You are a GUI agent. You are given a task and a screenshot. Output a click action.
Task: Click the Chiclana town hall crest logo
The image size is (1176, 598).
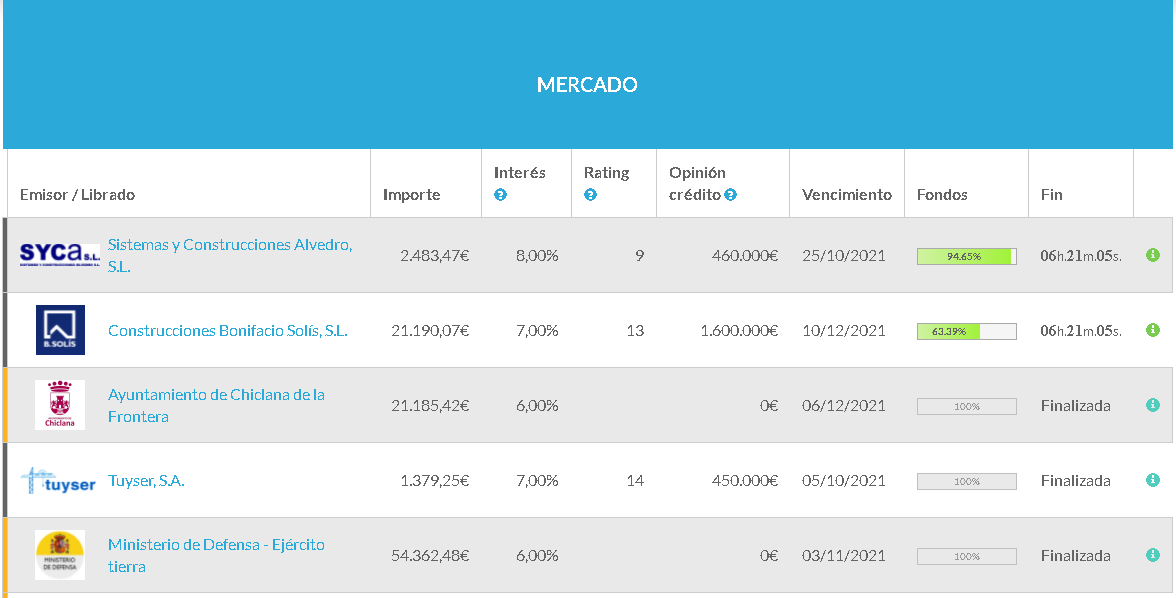click(x=60, y=405)
